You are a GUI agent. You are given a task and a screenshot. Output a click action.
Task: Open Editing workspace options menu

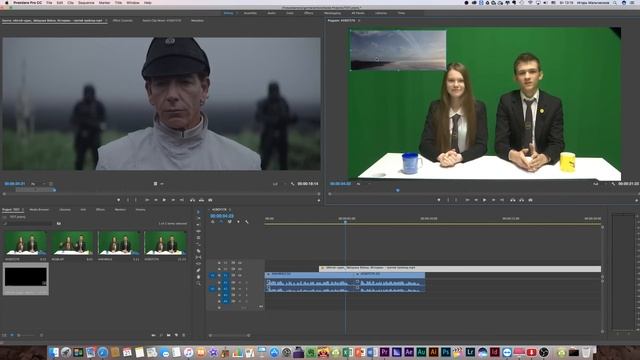coord(237,13)
